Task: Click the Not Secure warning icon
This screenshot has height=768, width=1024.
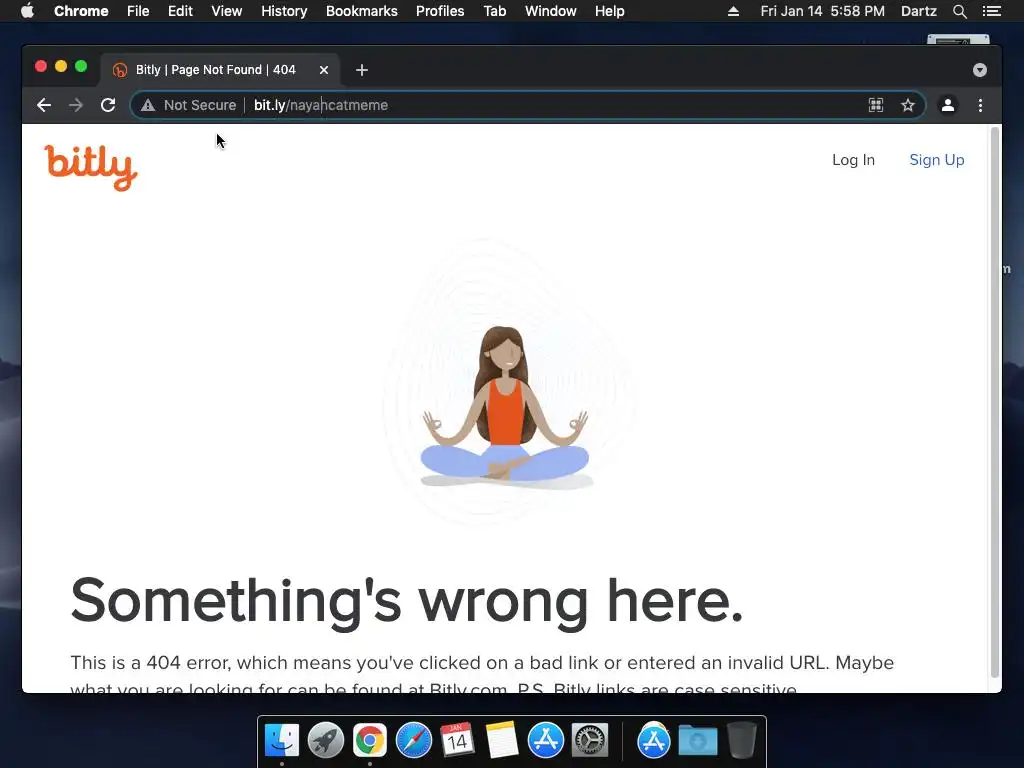Action: coord(148,105)
